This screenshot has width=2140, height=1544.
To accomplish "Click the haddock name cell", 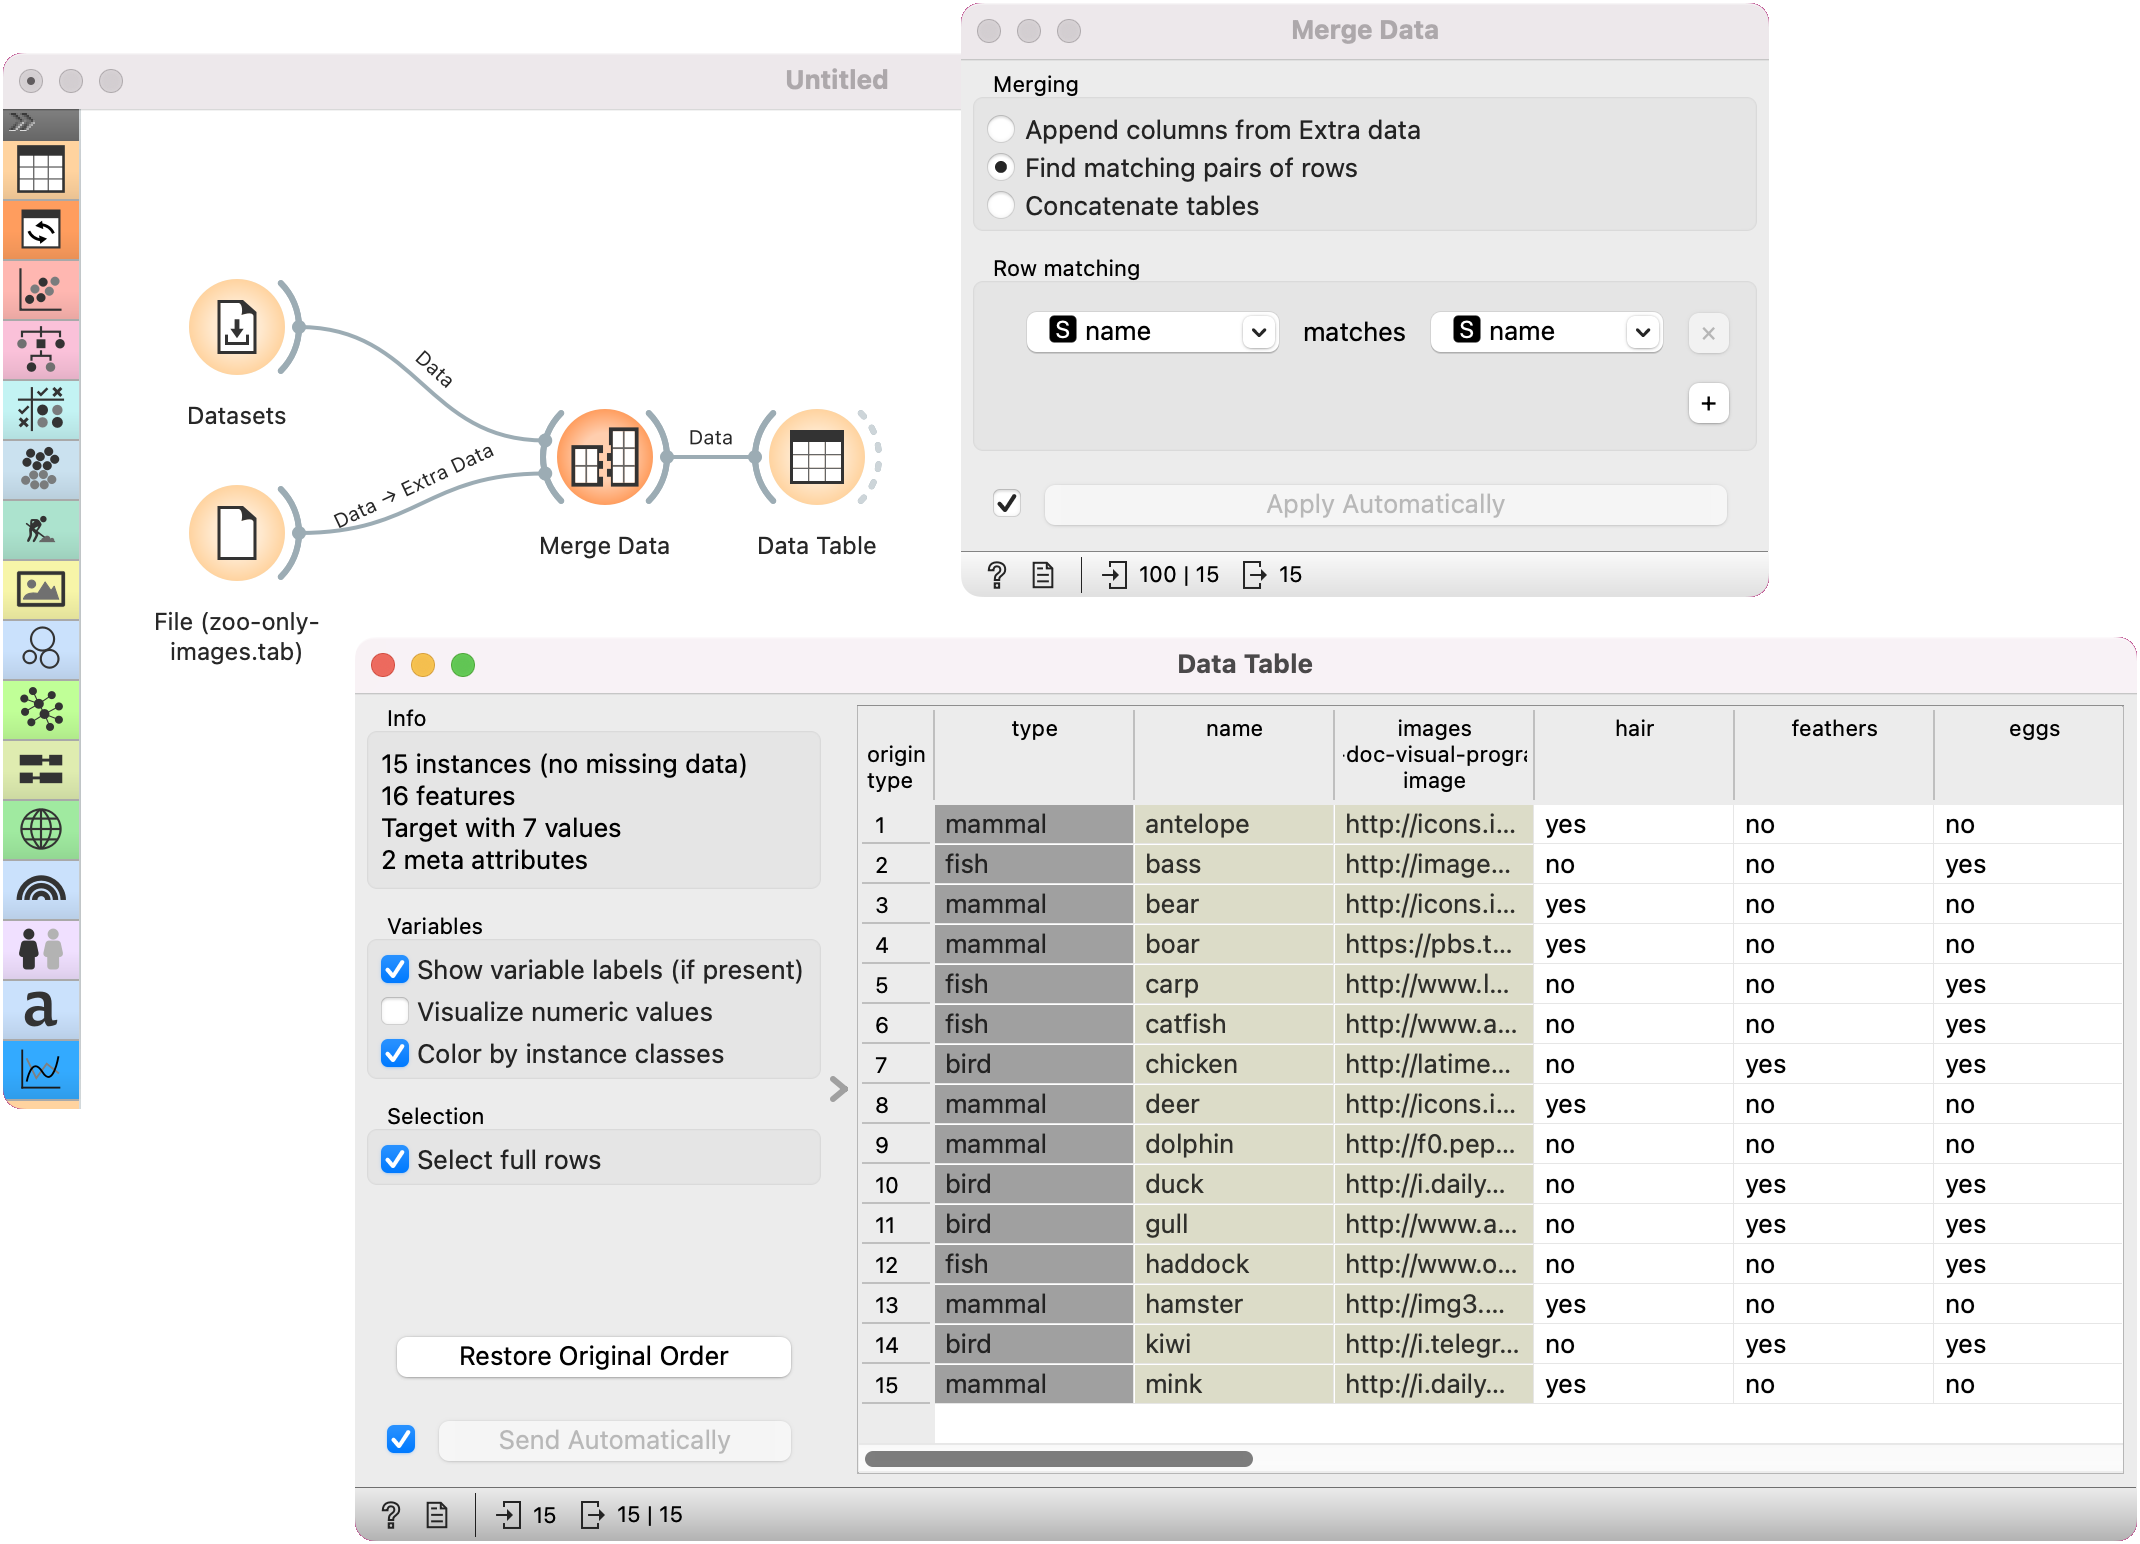I will [x=1234, y=1265].
